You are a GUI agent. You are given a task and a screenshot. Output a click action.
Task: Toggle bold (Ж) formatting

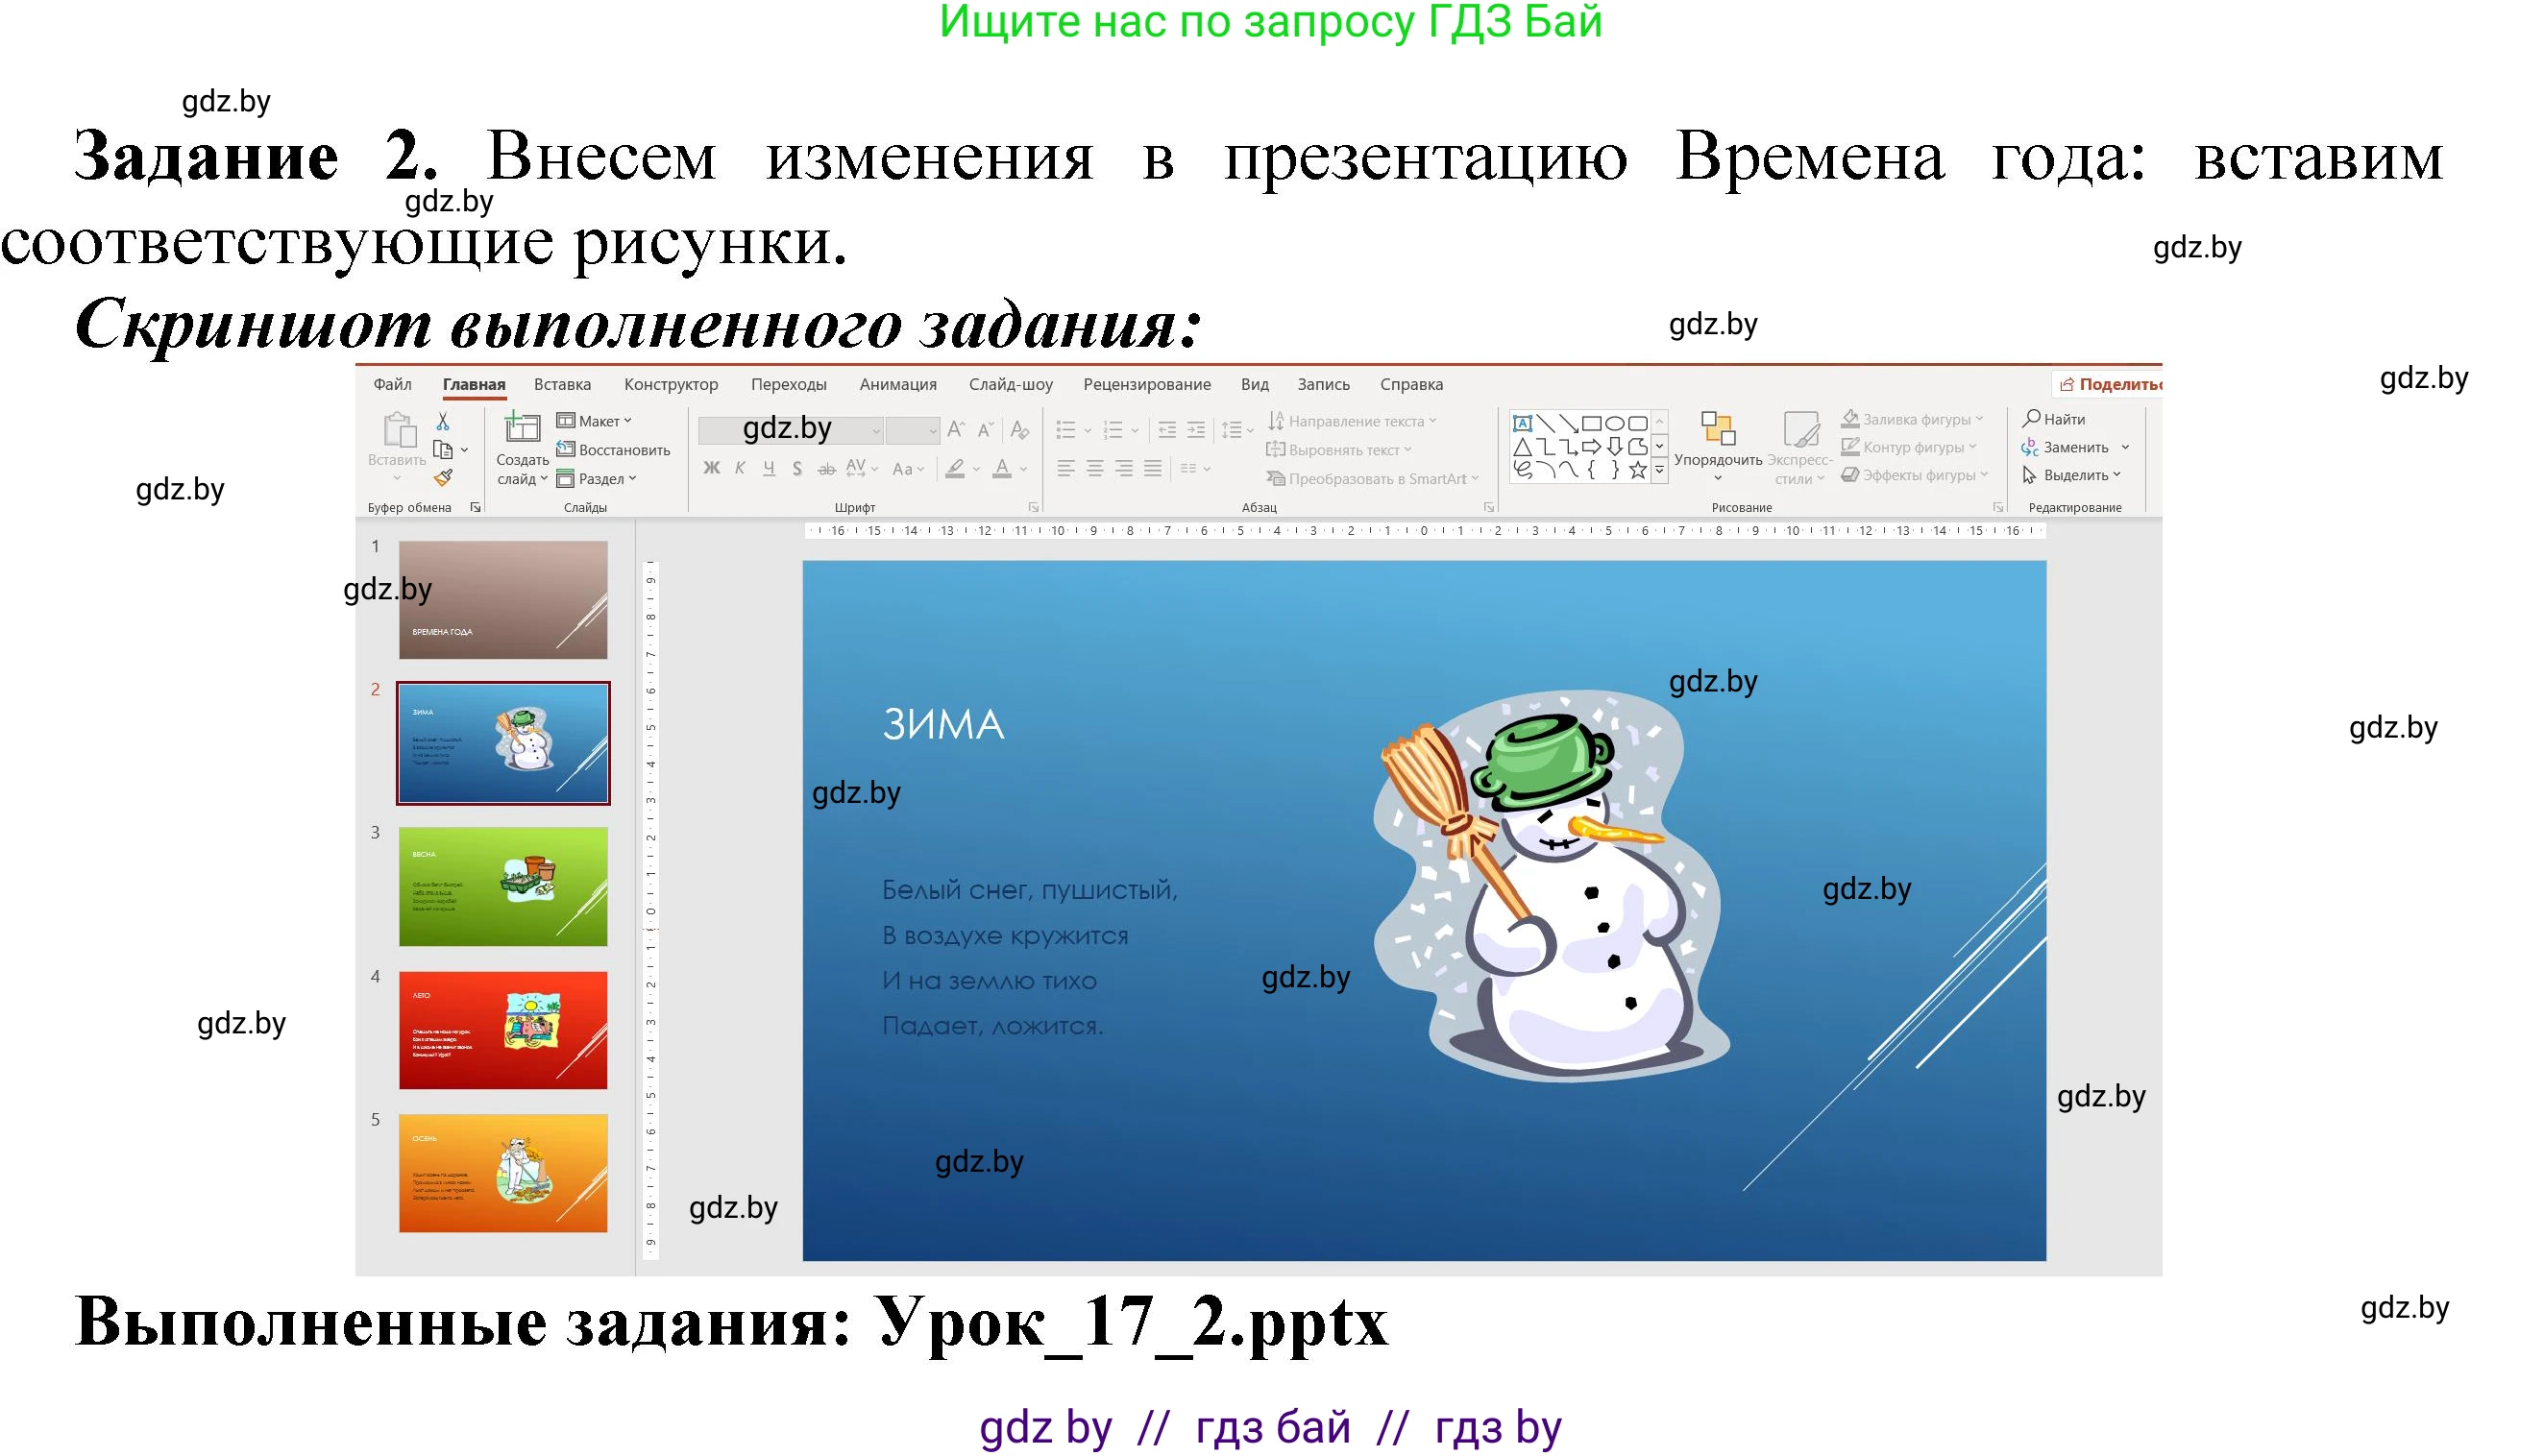(711, 468)
